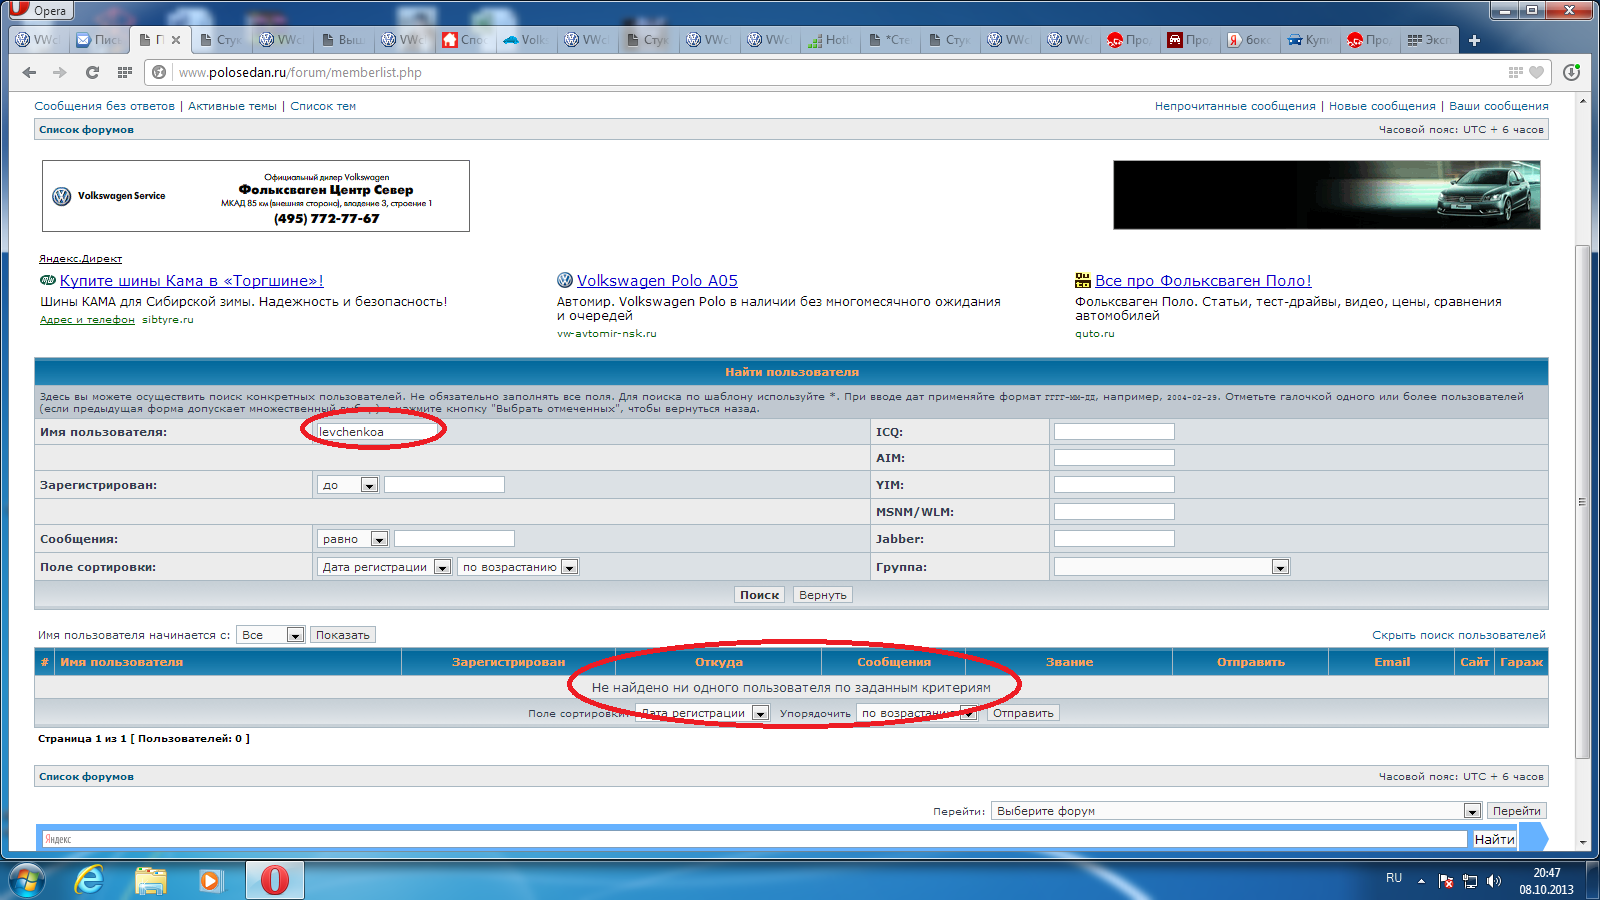Switch to the Yandex "бокс" tab
Screen dimensions: 1600x900
point(1250,40)
